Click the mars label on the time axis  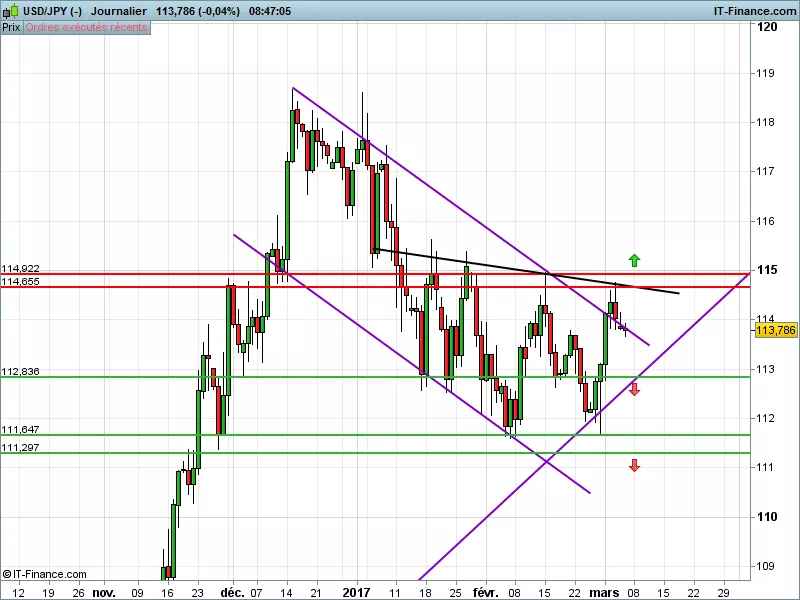[604, 592]
